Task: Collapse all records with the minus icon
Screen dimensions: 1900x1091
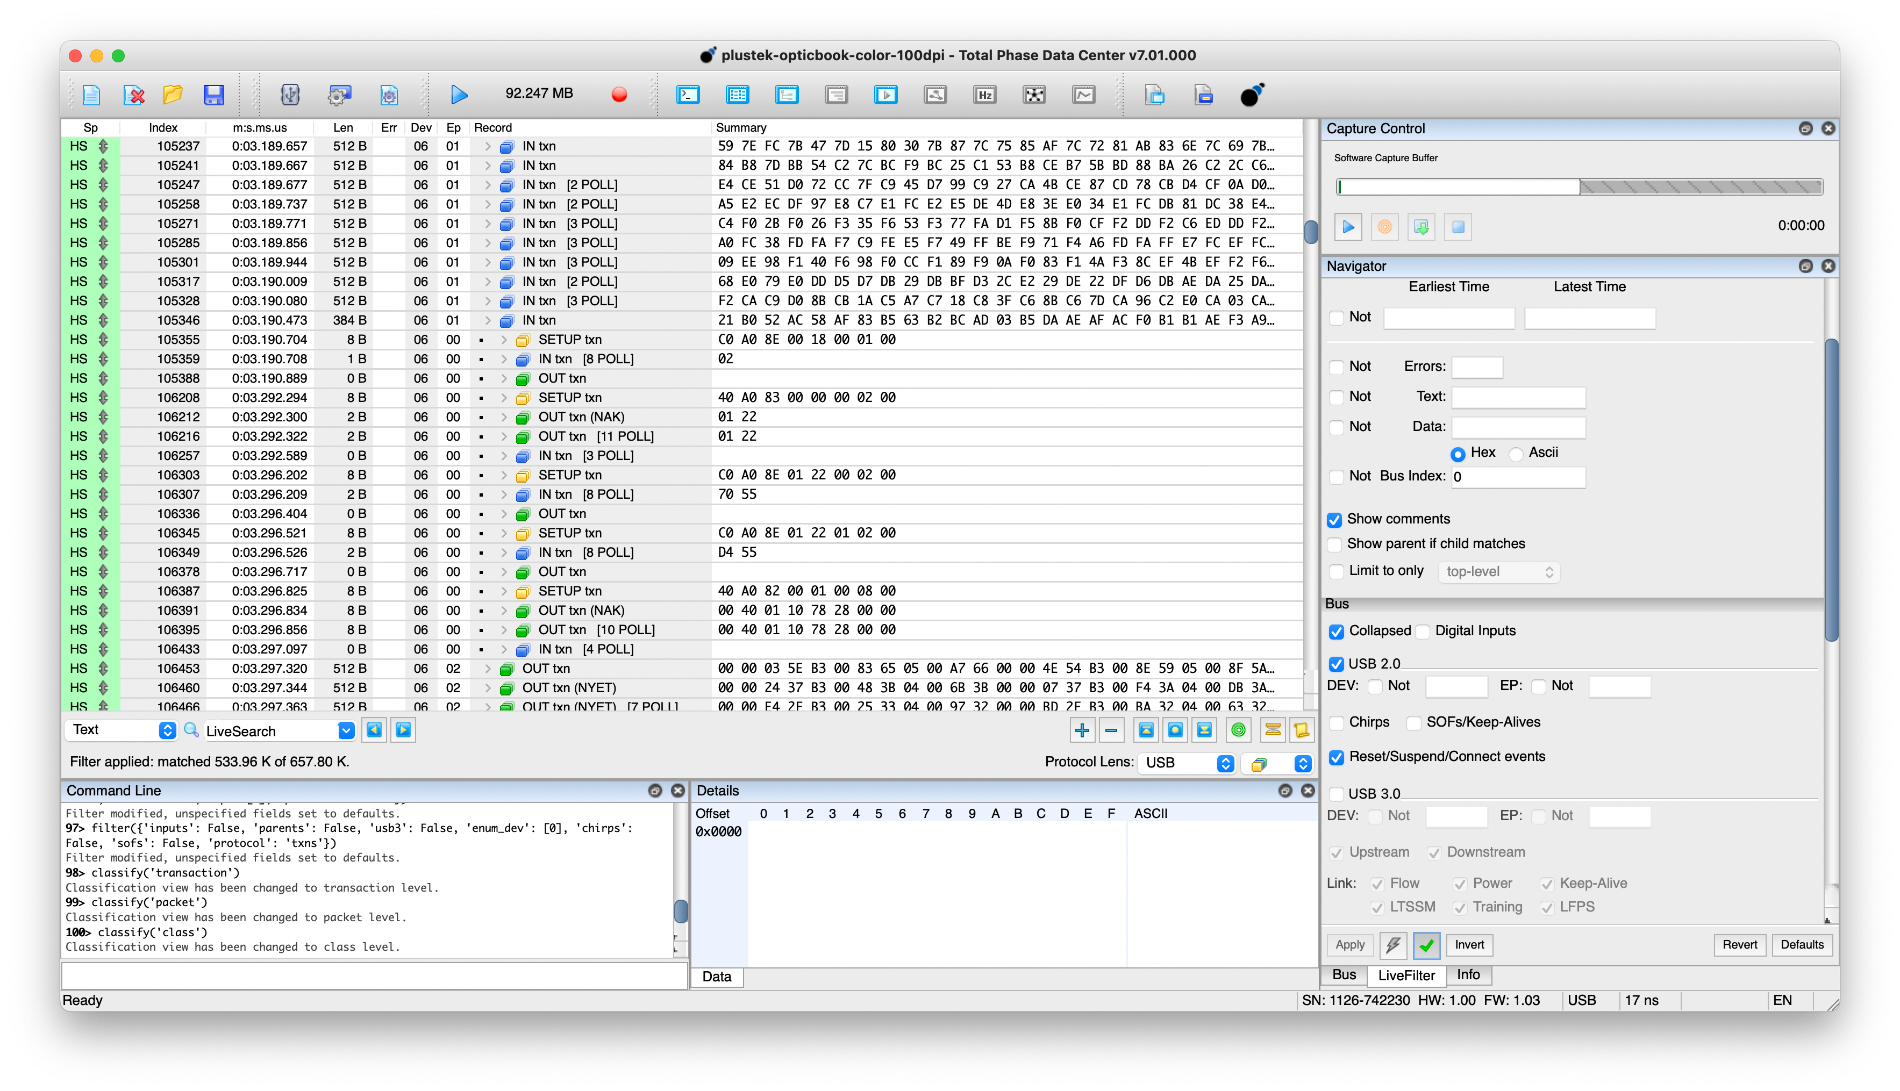Action: [x=1111, y=731]
